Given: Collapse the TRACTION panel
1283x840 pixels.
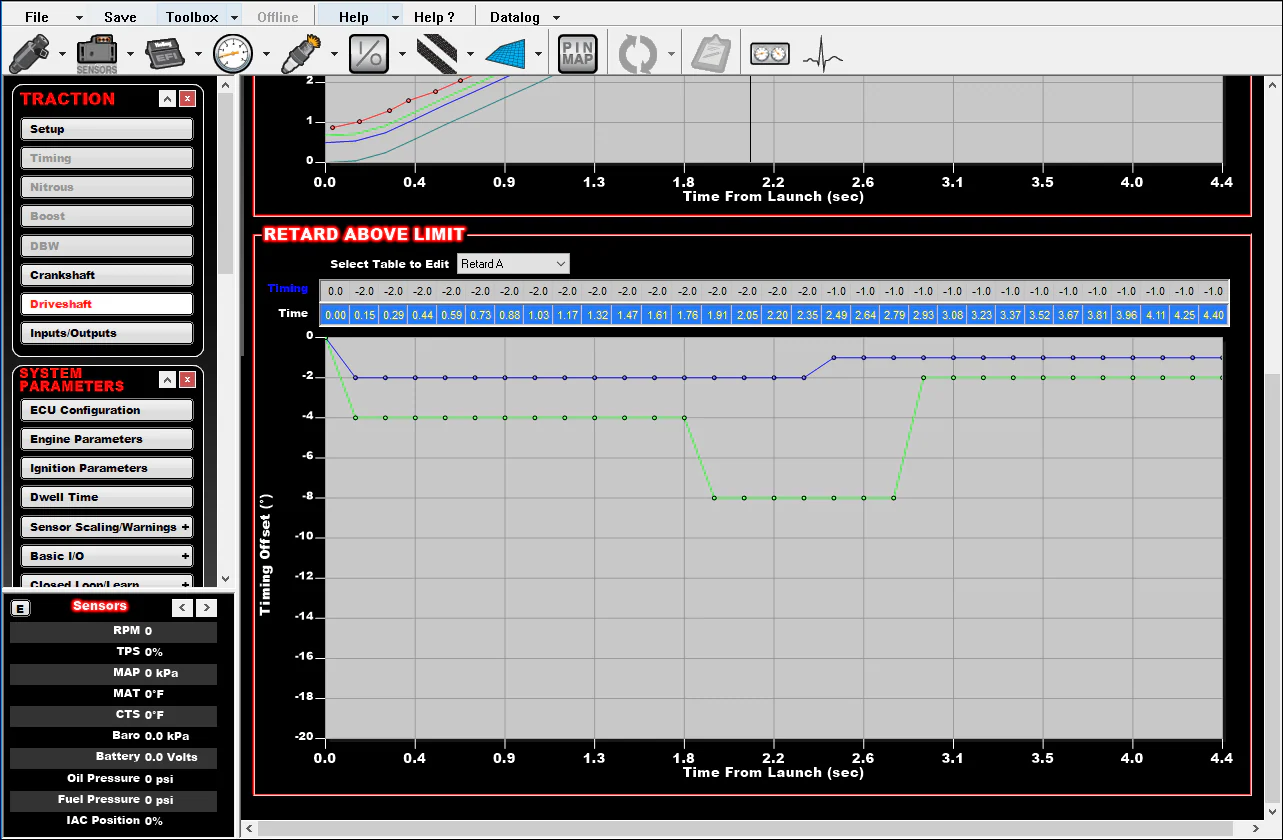Looking at the screenshot, I should click(167, 98).
